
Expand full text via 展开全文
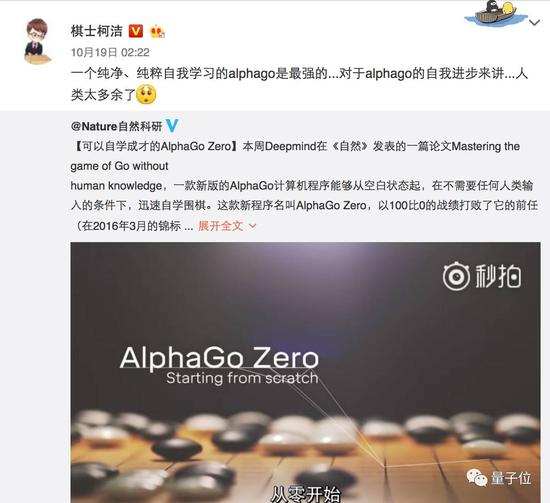point(221,226)
